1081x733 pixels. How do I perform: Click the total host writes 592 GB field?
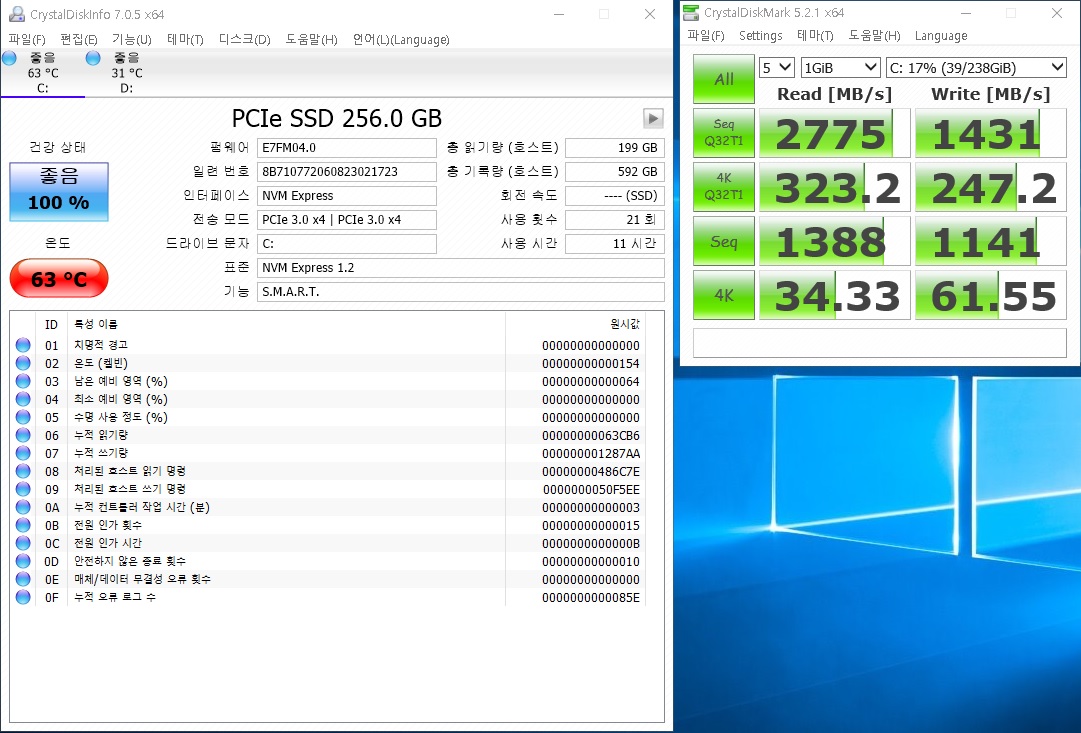(615, 172)
